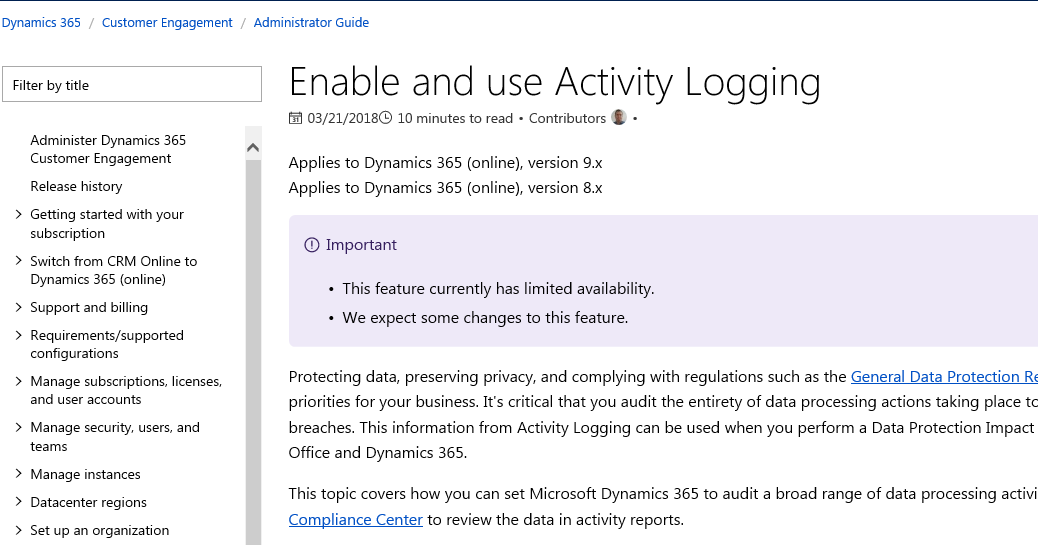1038x545 pixels.
Task: Expand chevron beside Requirements/supported configurations
Action: (19, 334)
